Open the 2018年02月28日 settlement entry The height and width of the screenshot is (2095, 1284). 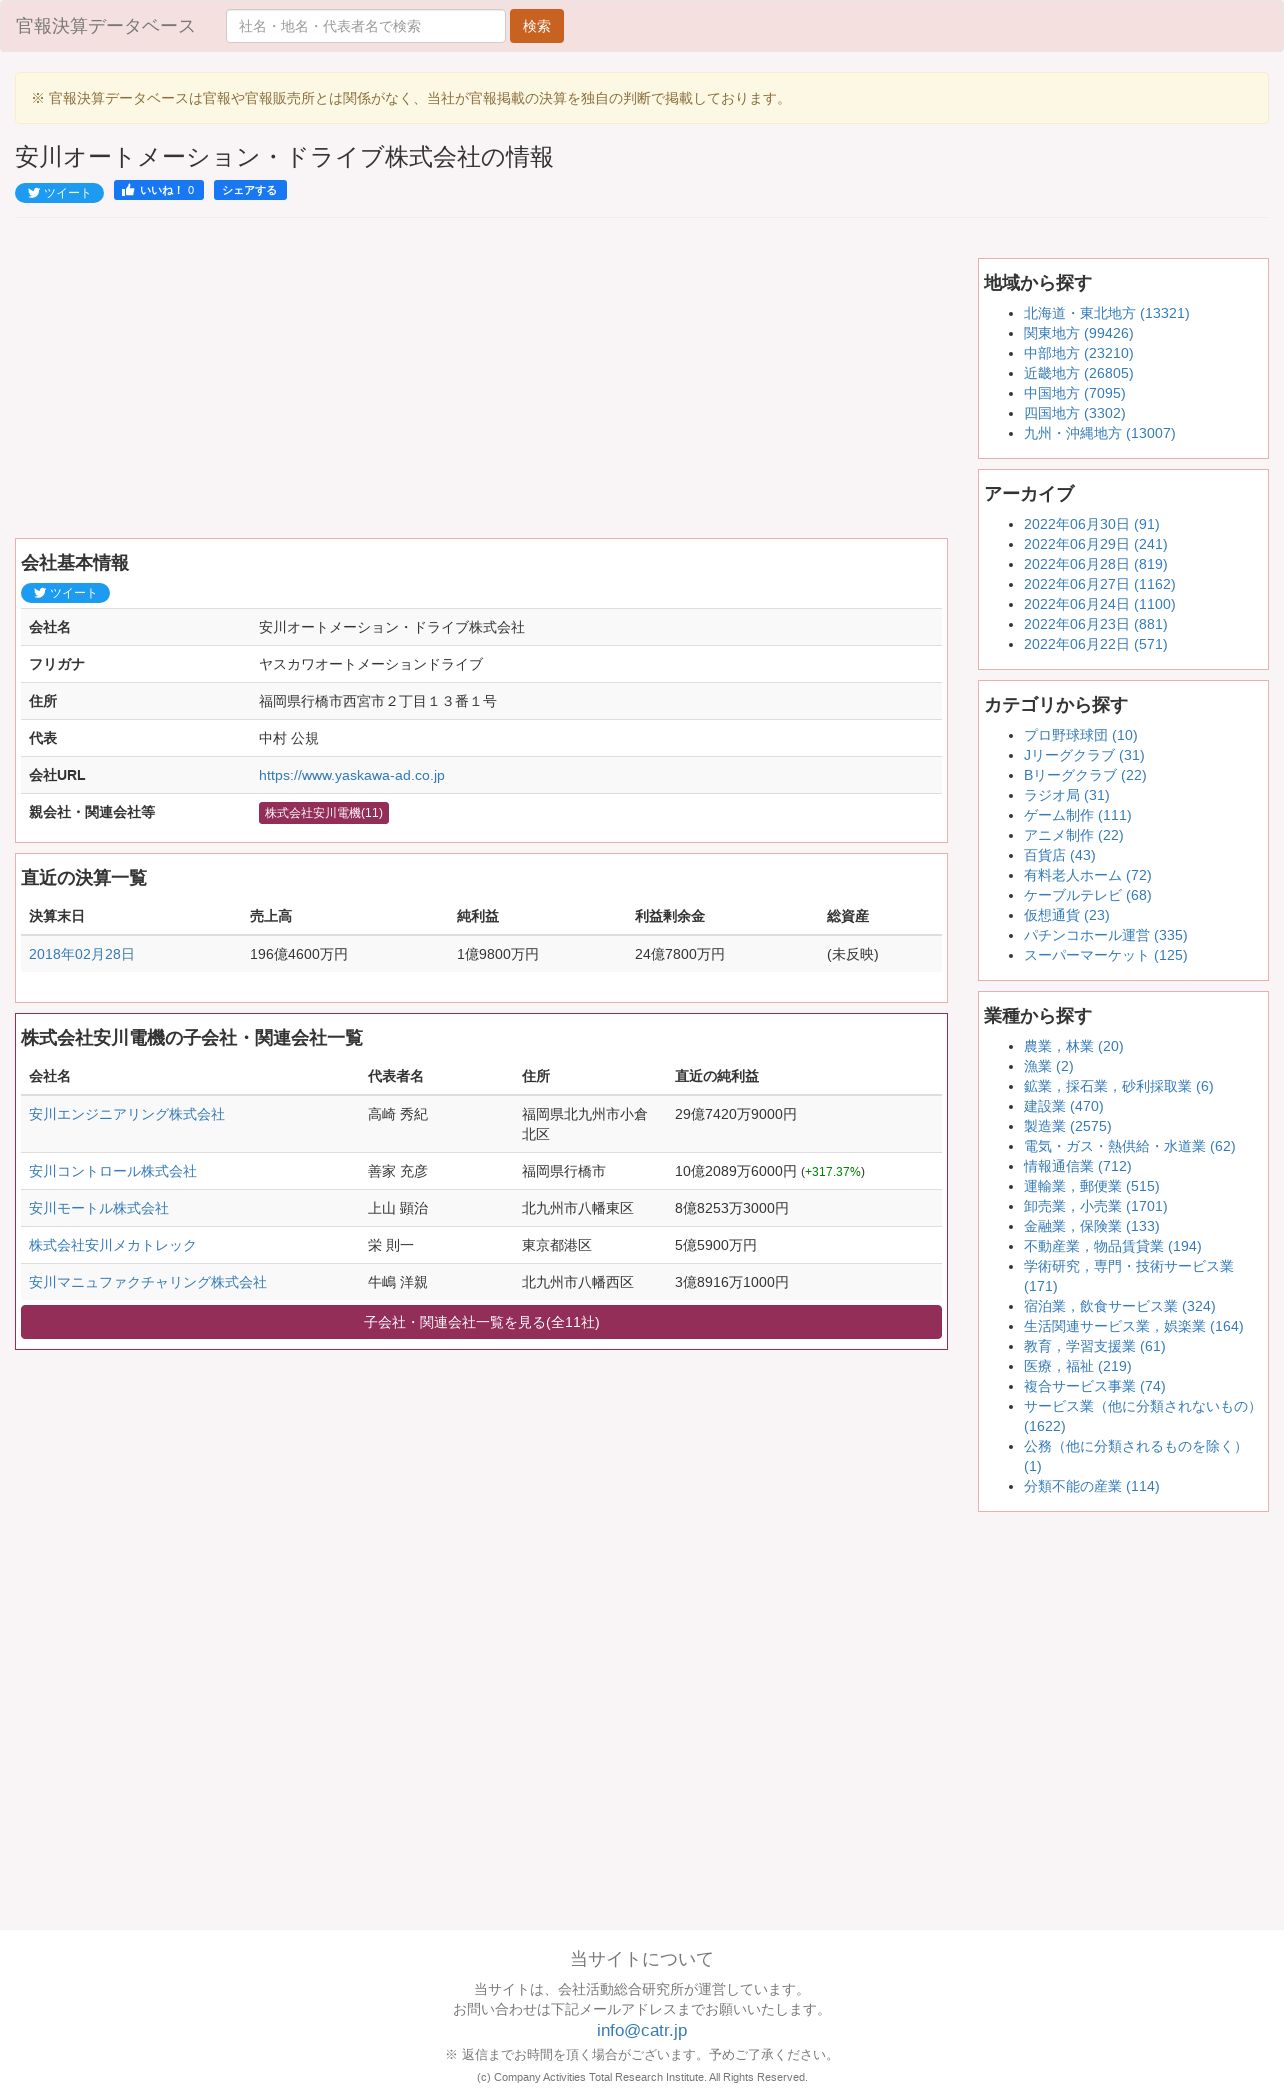click(x=82, y=954)
